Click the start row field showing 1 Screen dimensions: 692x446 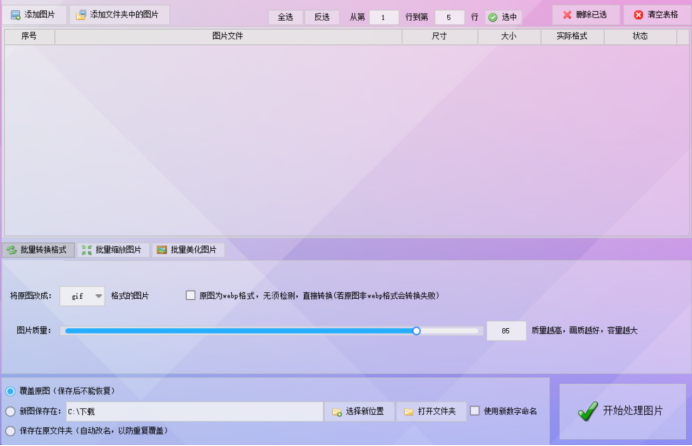(384, 17)
